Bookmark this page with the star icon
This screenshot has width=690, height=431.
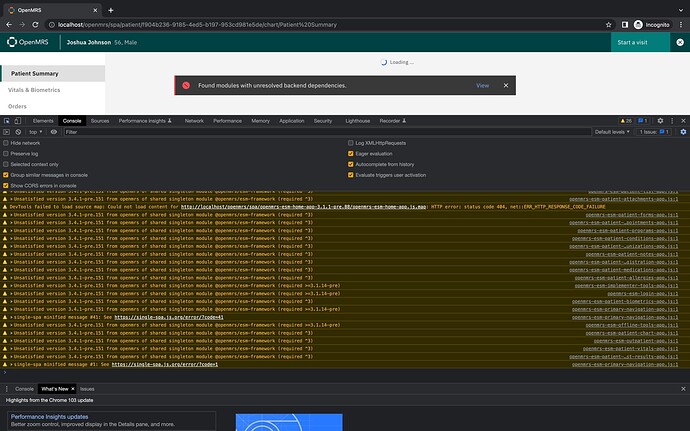[609, 25]
